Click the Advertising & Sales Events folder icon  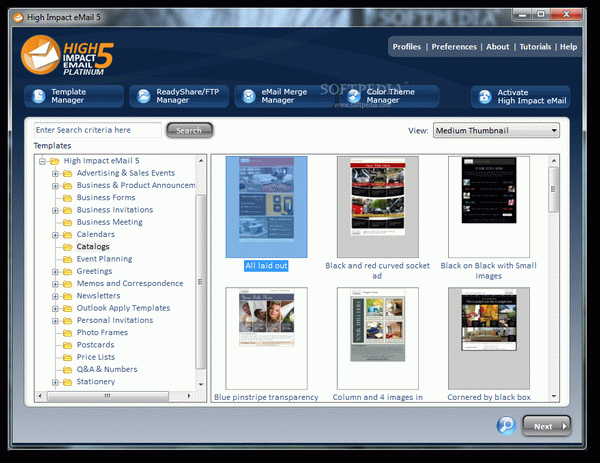pos(67,173)
